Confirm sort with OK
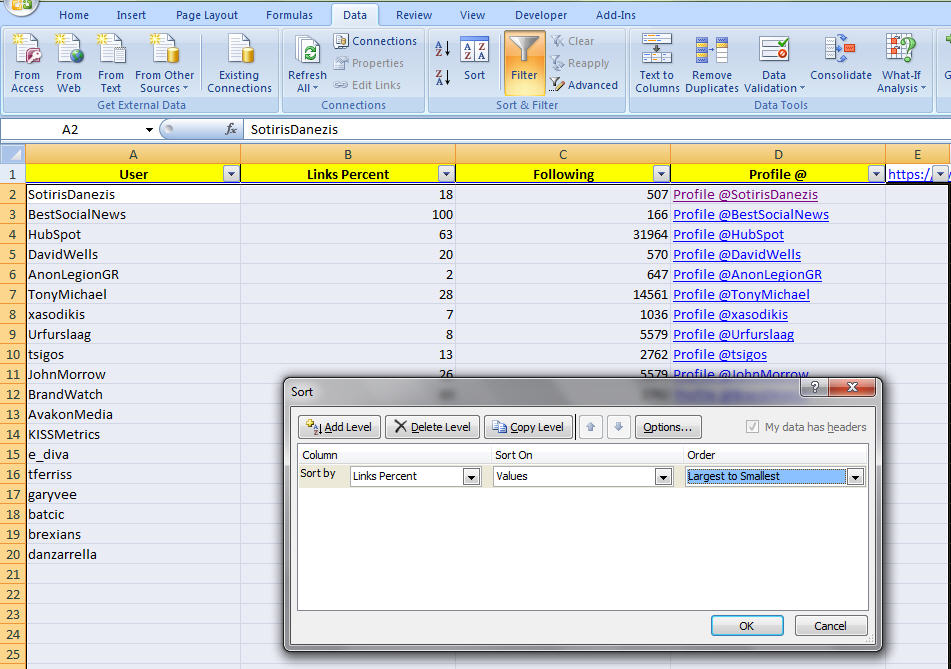This screenshot has height=669, width=951. pyautogui.click(x=747, y=626)
